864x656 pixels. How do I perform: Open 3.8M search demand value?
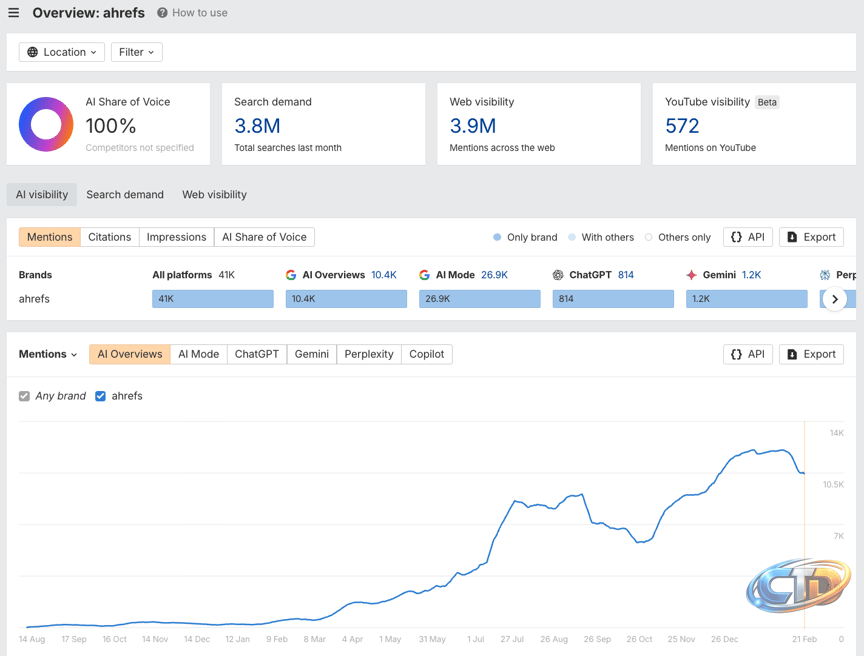point(257,126)
